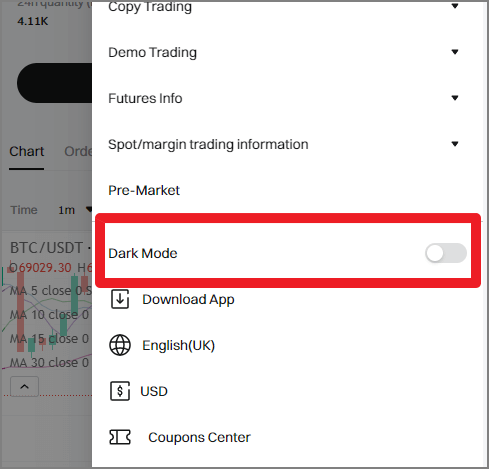Collapse the indicator legend with caret button

(x=24, y=387)
